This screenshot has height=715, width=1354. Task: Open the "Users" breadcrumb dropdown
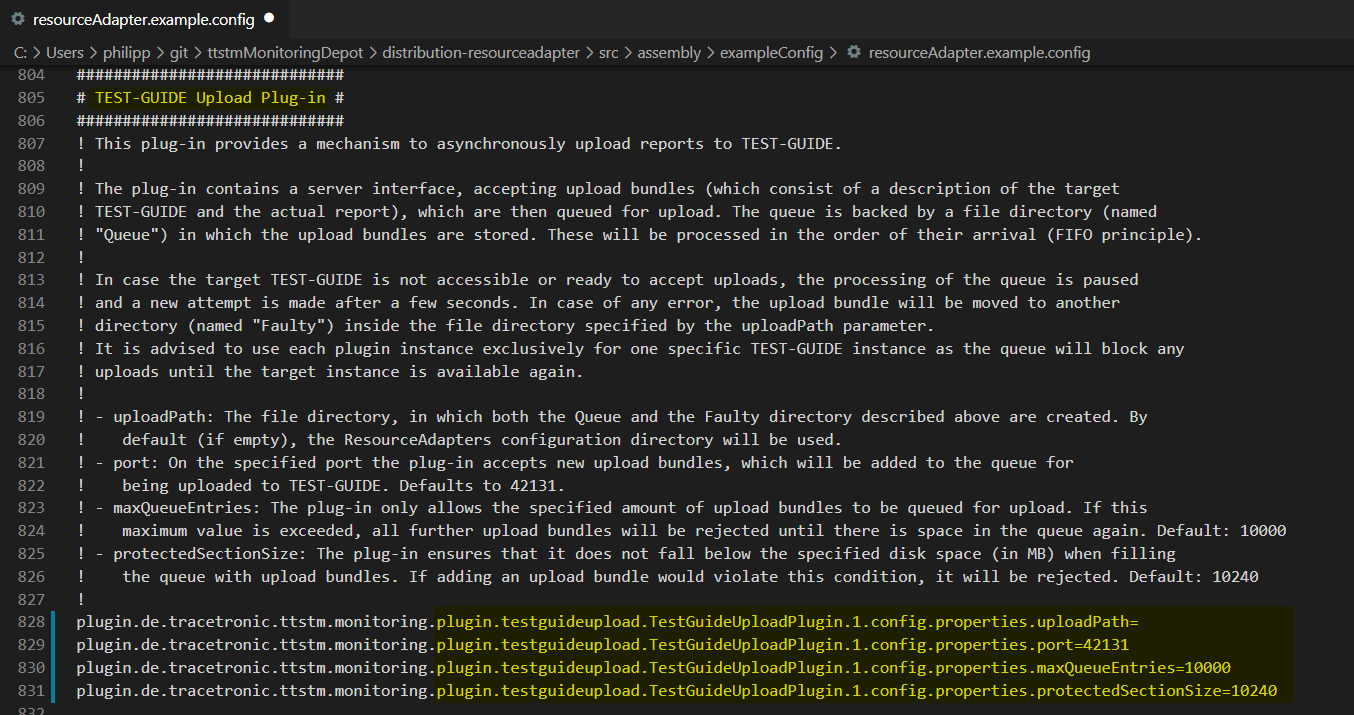coord(64,53)
